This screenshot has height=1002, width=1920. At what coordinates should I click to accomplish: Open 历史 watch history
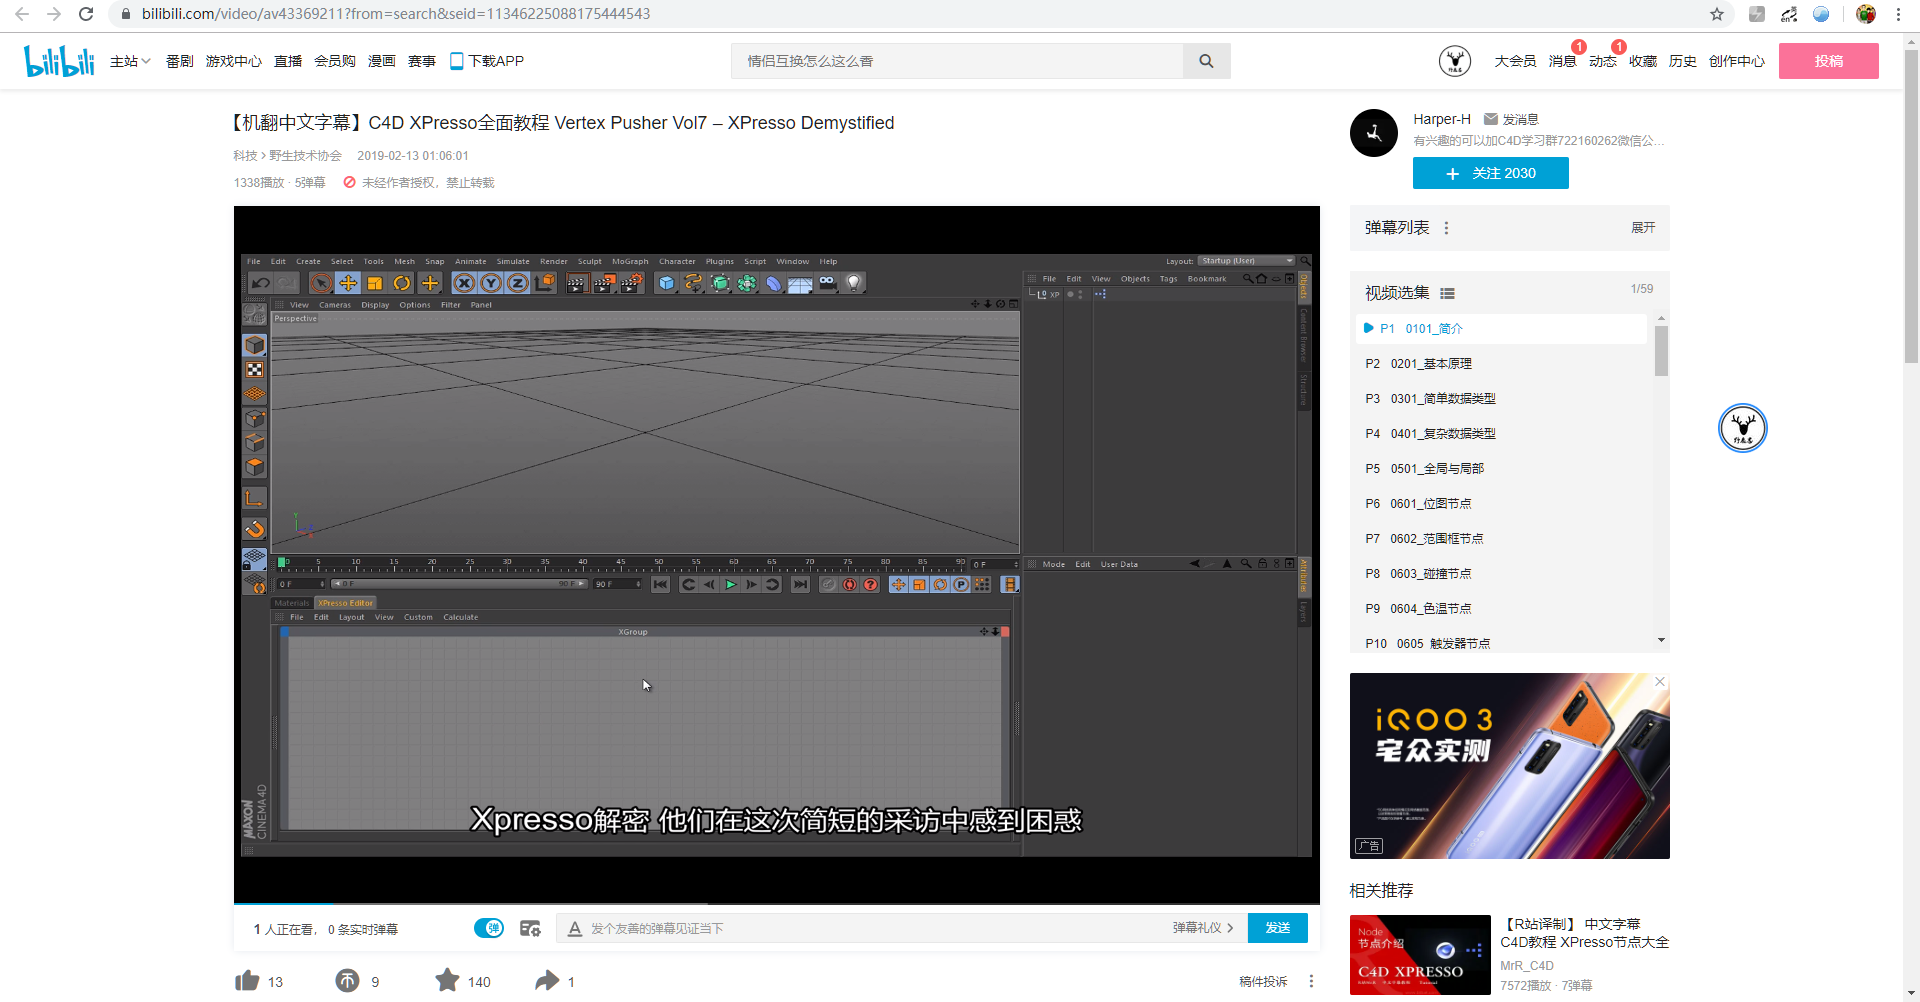click(x=1683, y=61)
